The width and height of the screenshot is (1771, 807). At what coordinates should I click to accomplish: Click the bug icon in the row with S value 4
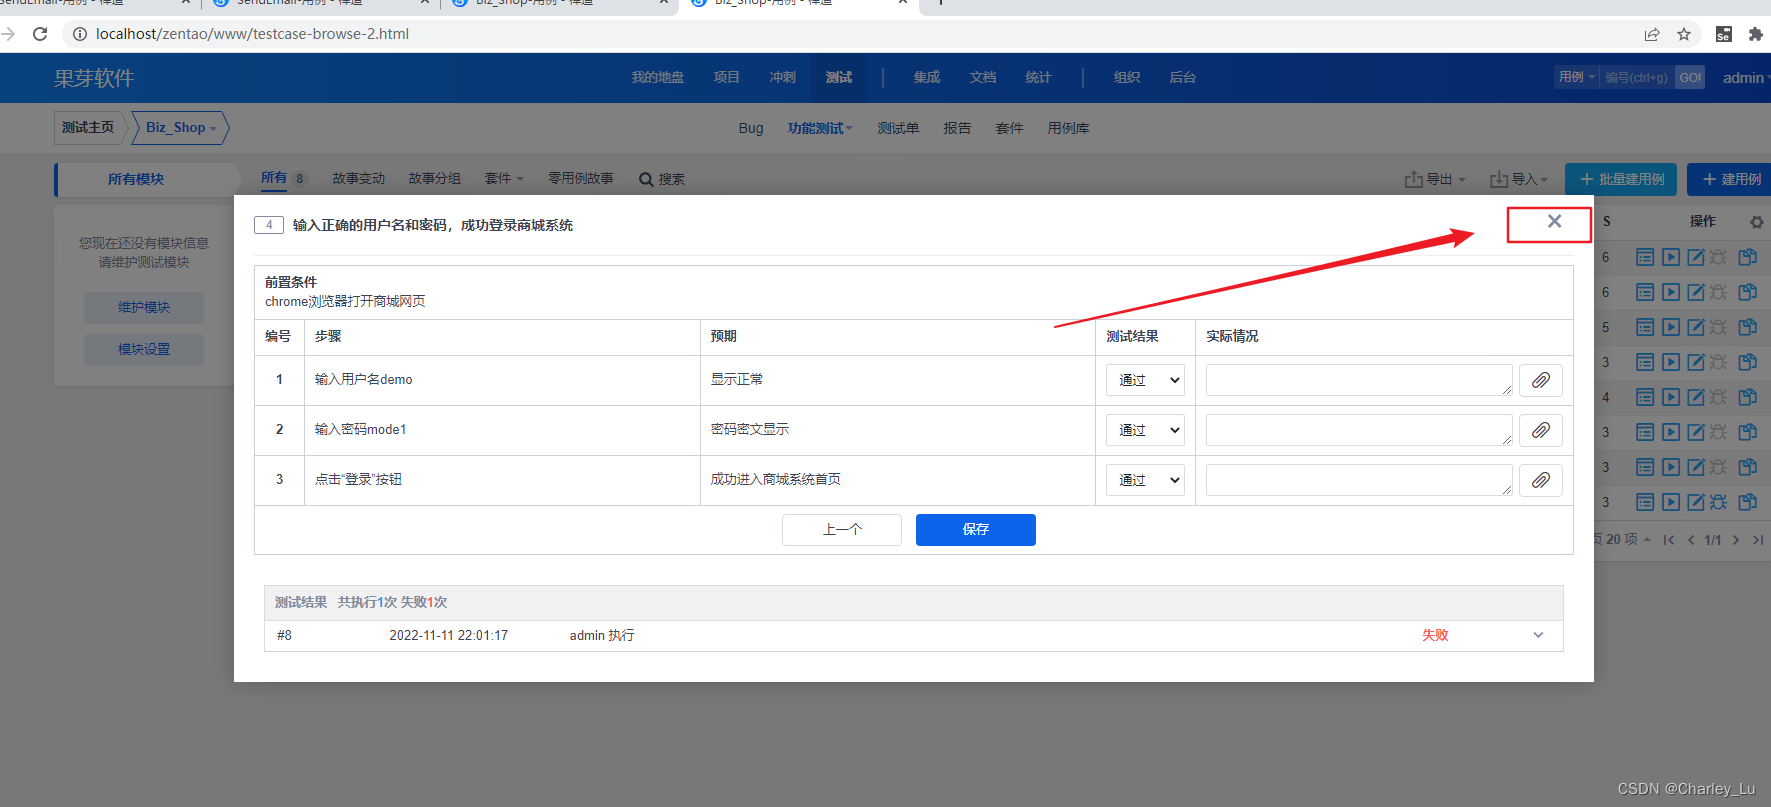coord(1719,397)
